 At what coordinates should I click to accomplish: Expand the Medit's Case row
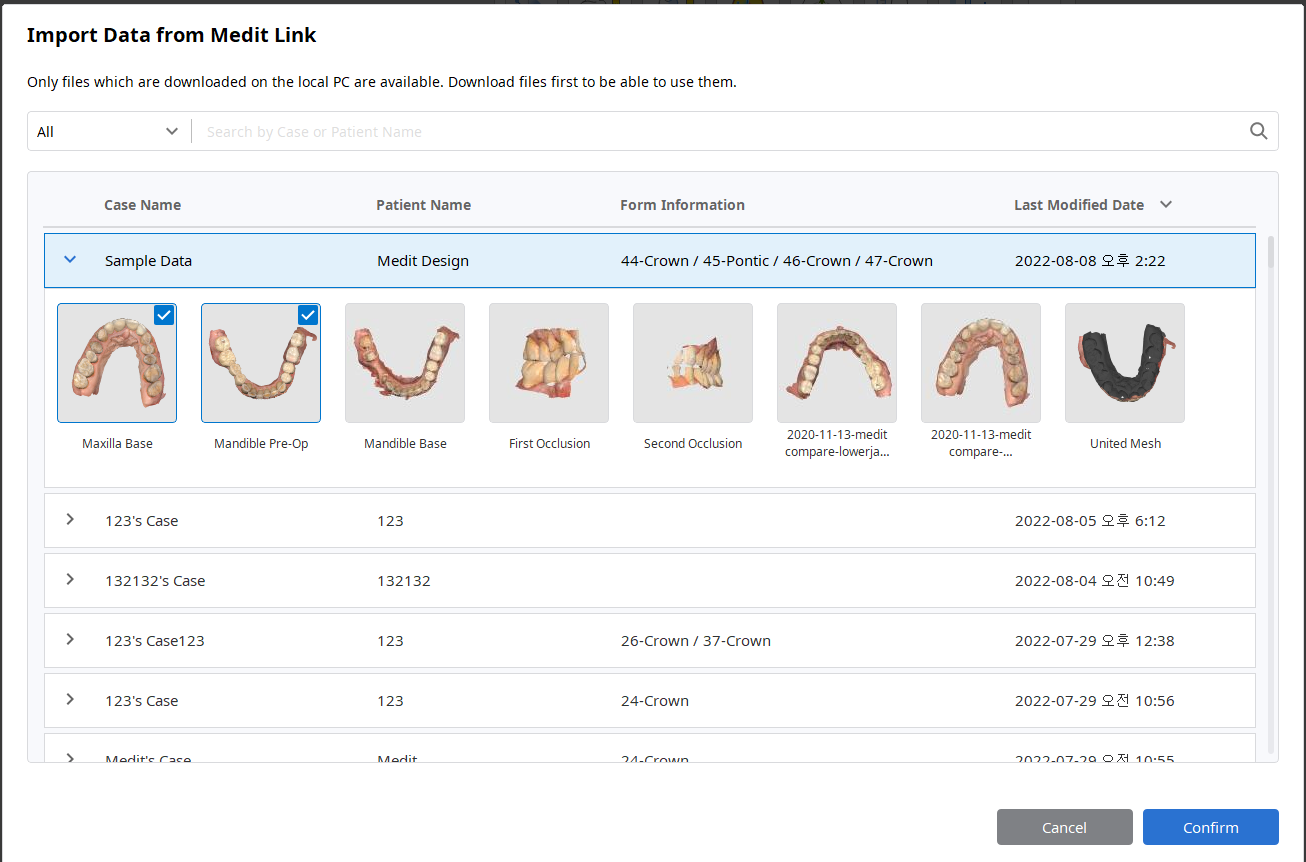70,758
